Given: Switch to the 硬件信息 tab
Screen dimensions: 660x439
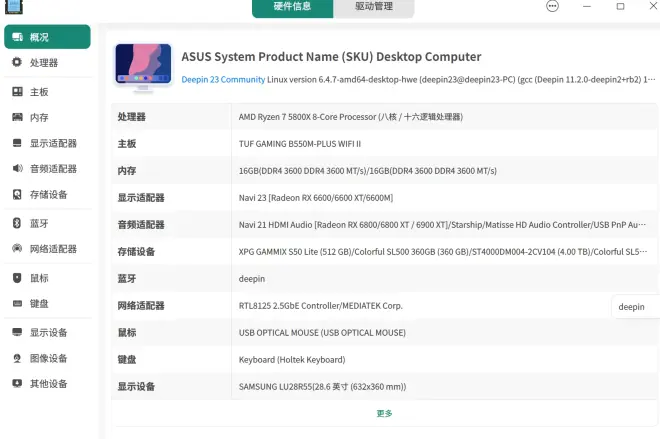Looking at the screenshot, I should [x=293, y=7].
